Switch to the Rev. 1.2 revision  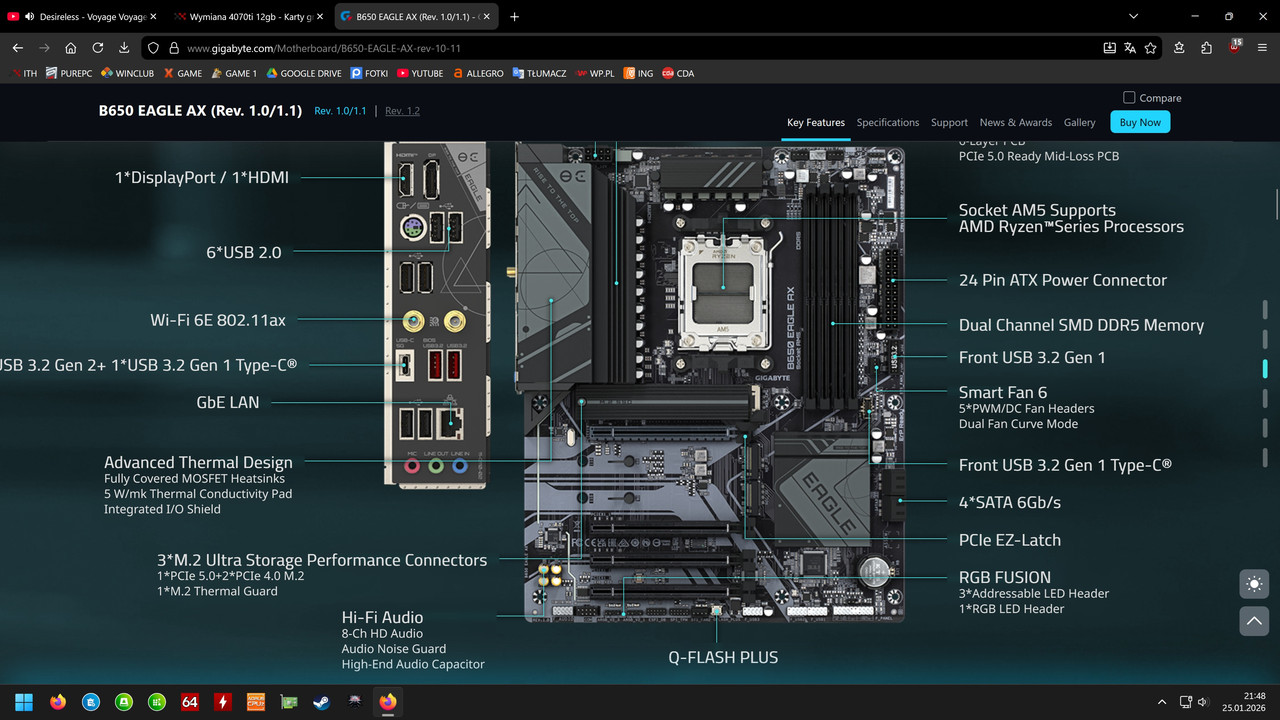tap(402, 111)
